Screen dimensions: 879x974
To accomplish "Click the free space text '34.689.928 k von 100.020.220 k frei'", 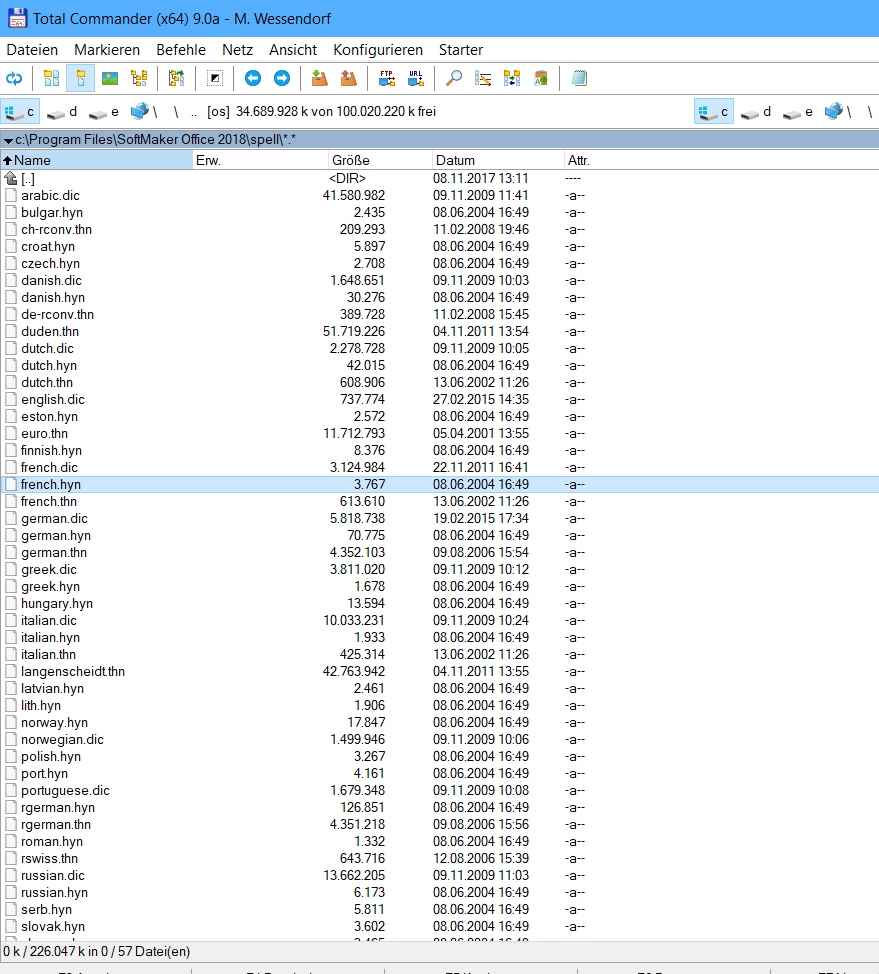I will tap(336, 112).
